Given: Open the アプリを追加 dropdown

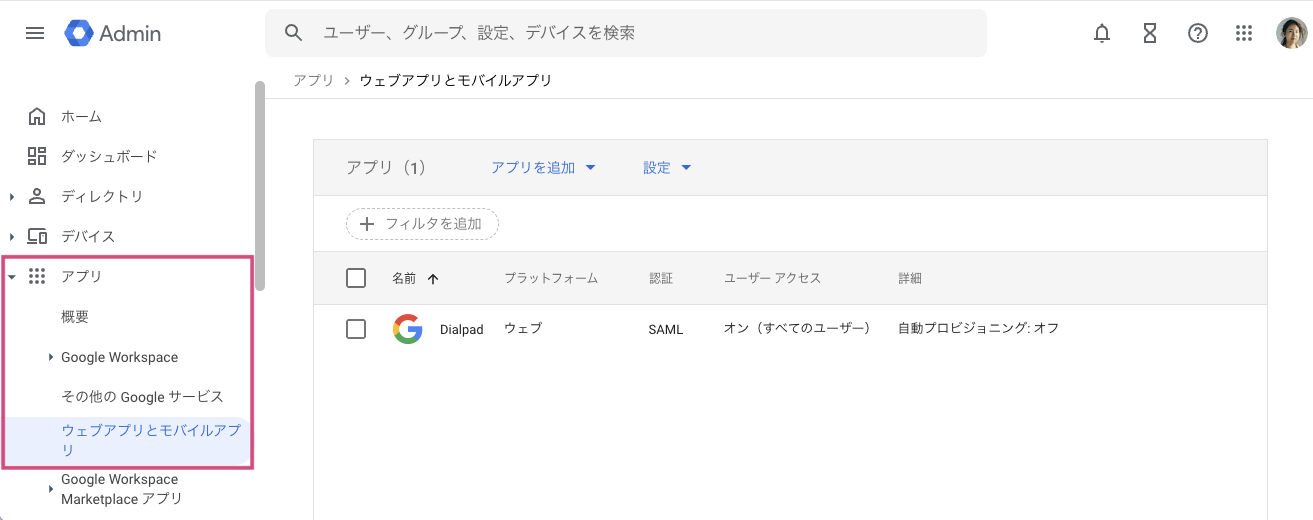Looking at the screenshot, I should click(543, 168).
